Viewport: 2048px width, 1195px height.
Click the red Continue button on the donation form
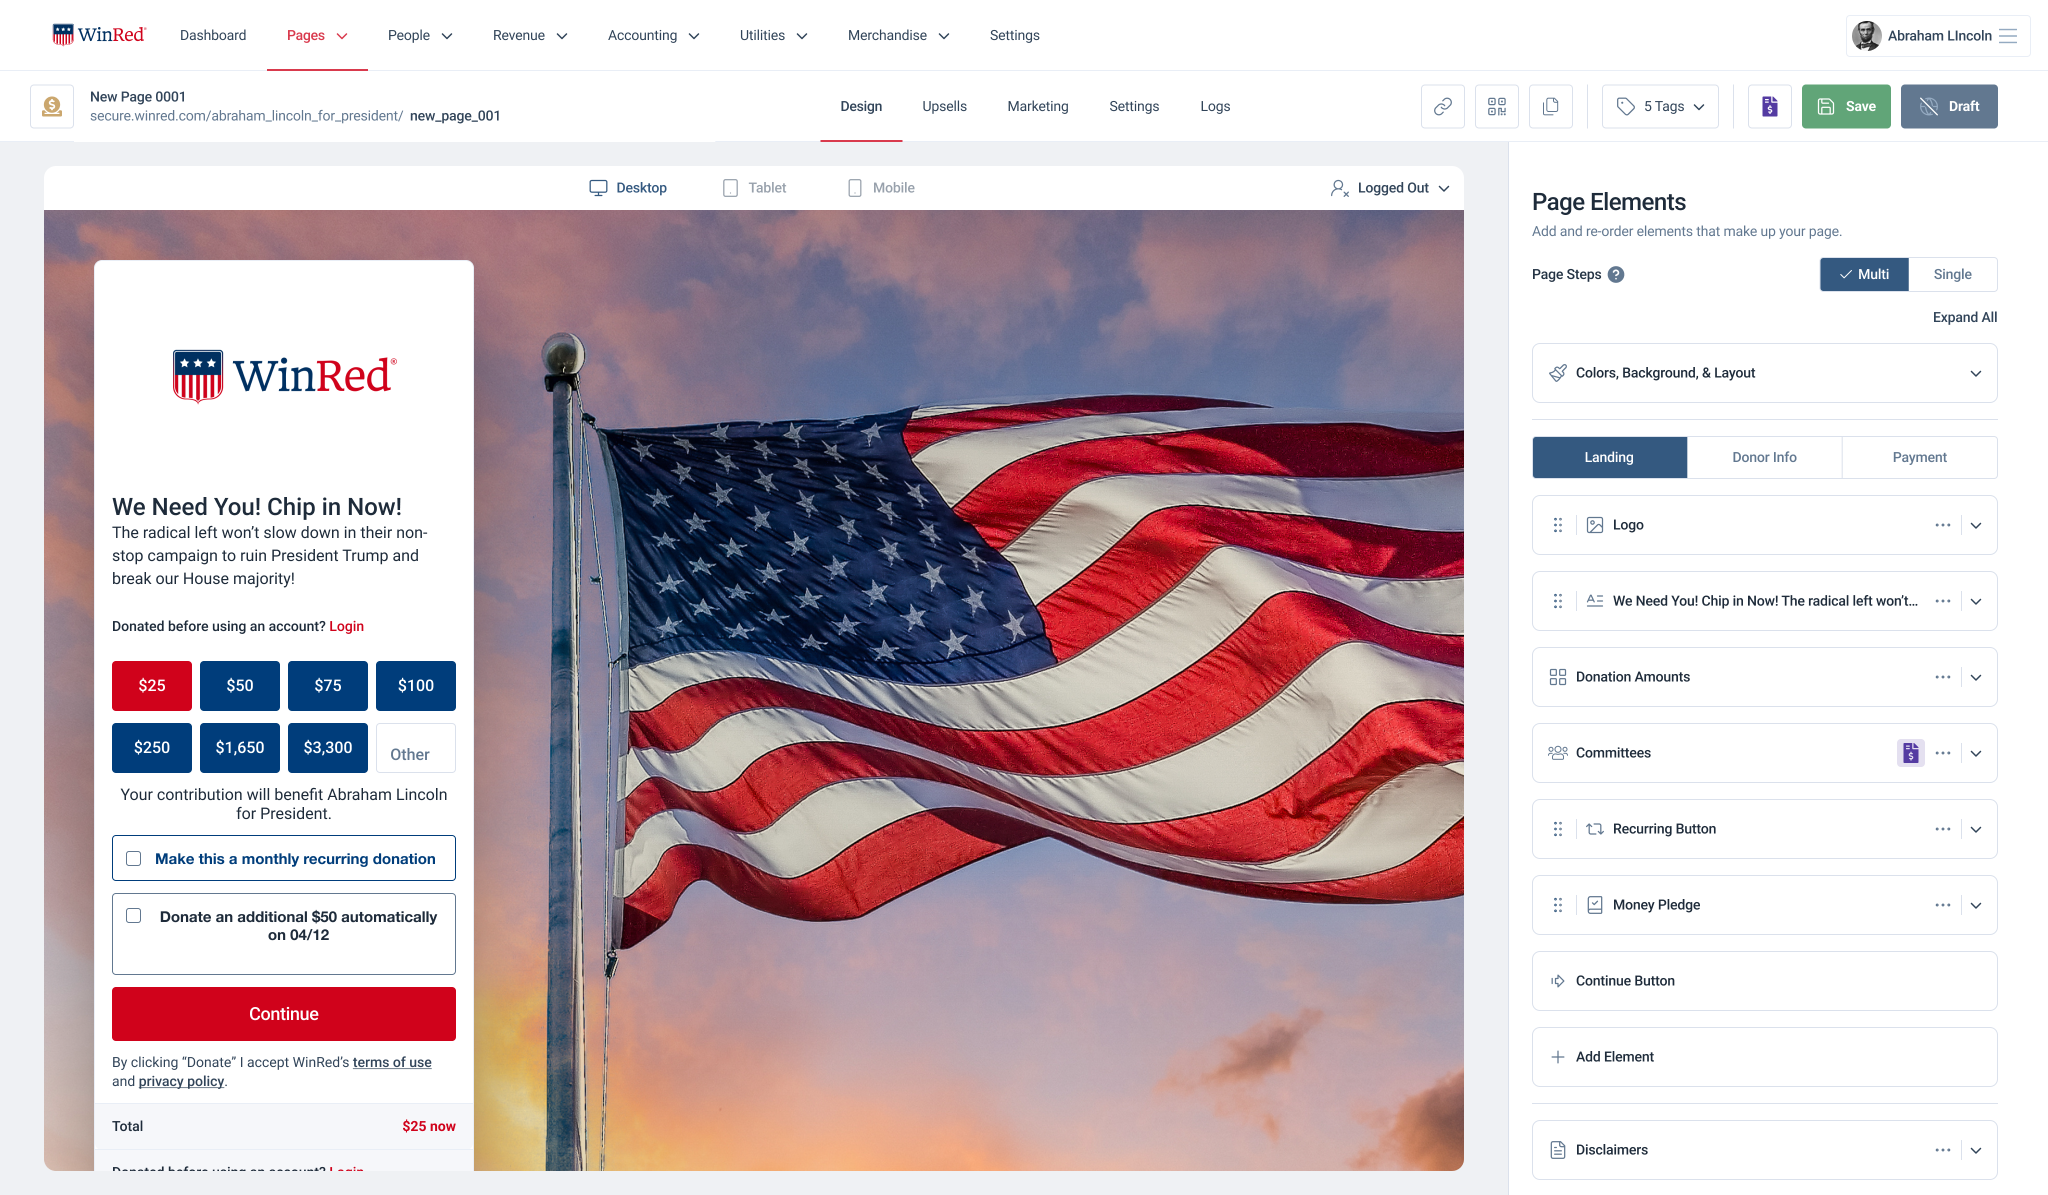284,1014
